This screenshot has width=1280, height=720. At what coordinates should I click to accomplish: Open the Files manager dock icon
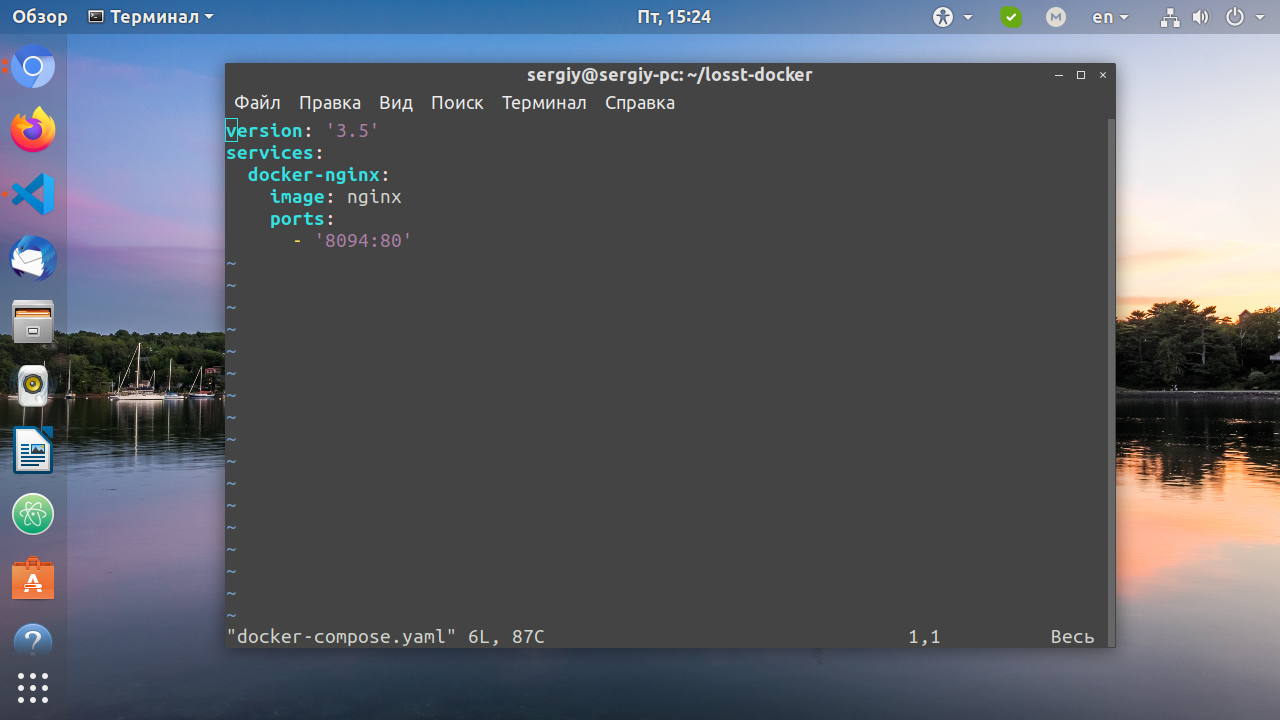coord(33,322)
